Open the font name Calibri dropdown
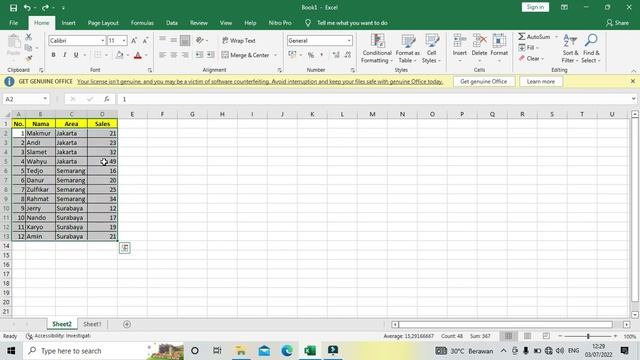Image resolution: width=640 pixels, height=360 pixels. pos(102,40)
